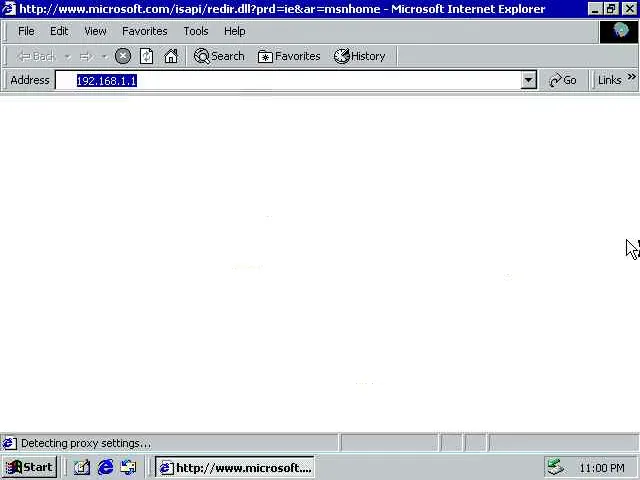Open the Search pane from toolbar
This screenshot has height=480, width=640.
click(219, 56)
